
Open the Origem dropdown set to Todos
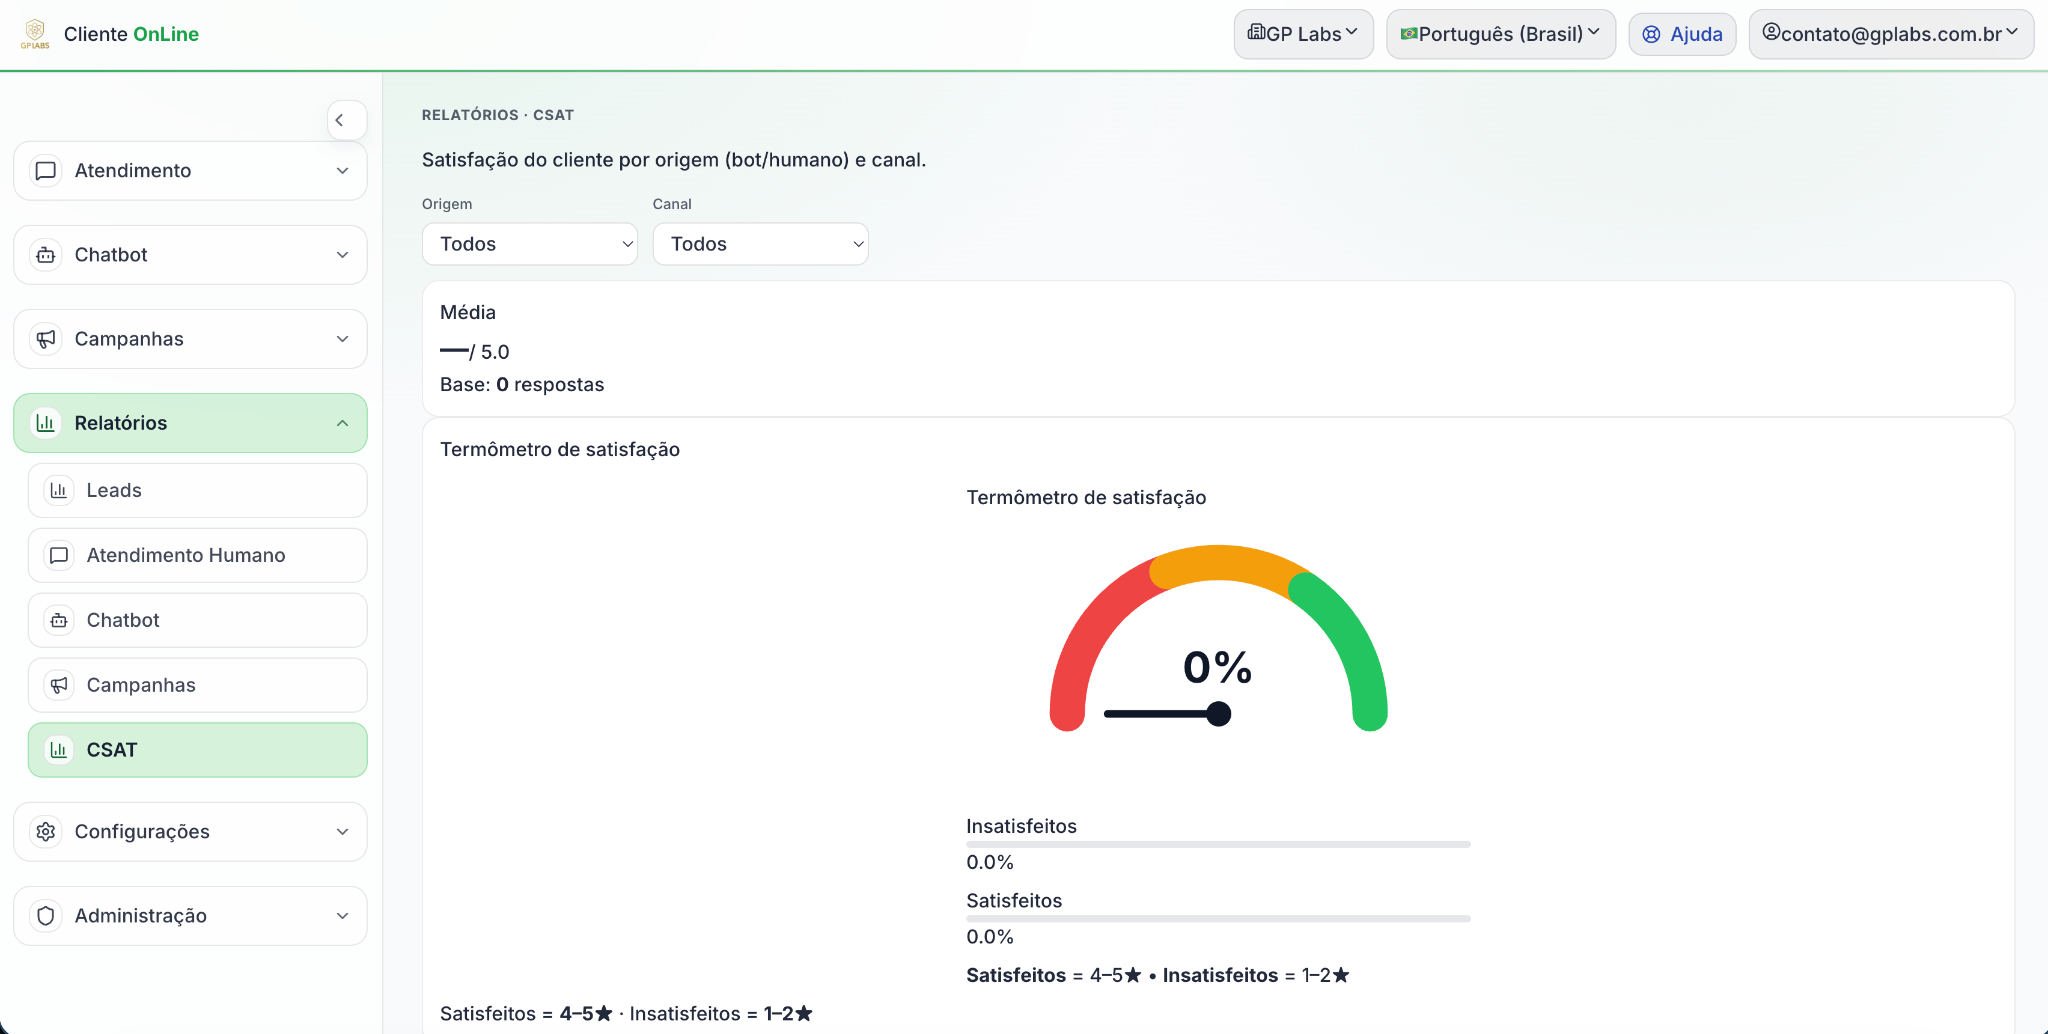click(x=529, y=243)
